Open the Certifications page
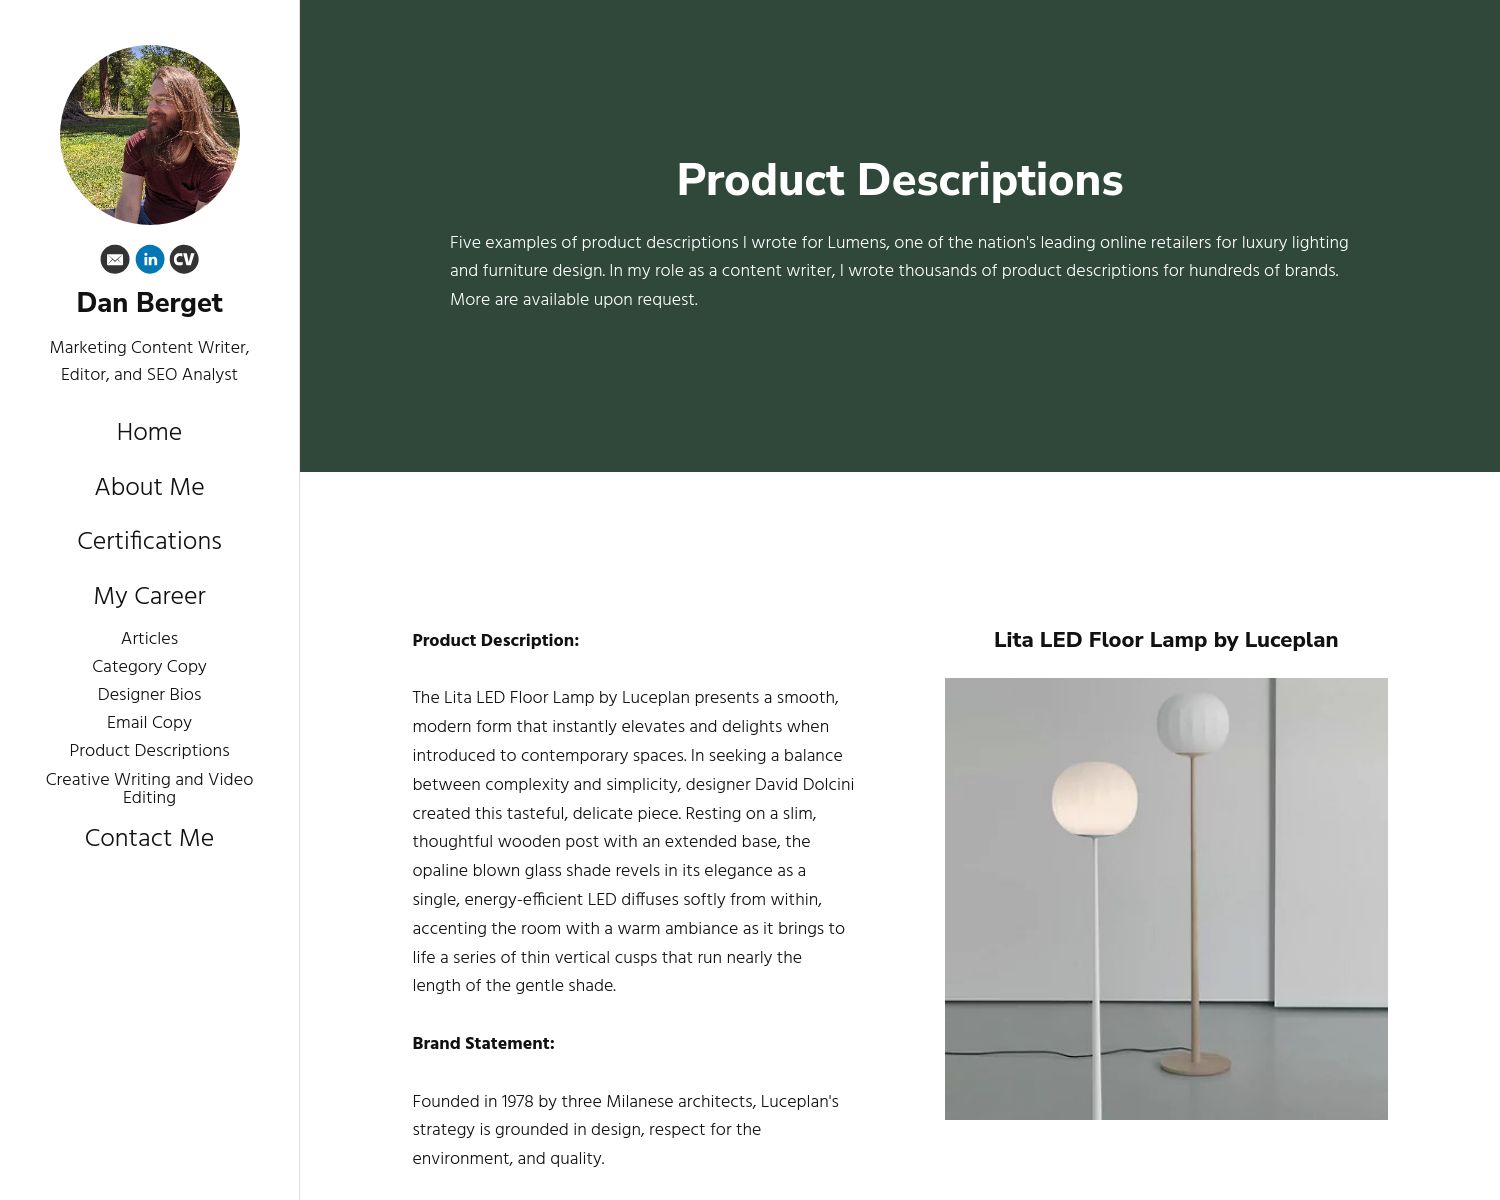 (148, 541)
